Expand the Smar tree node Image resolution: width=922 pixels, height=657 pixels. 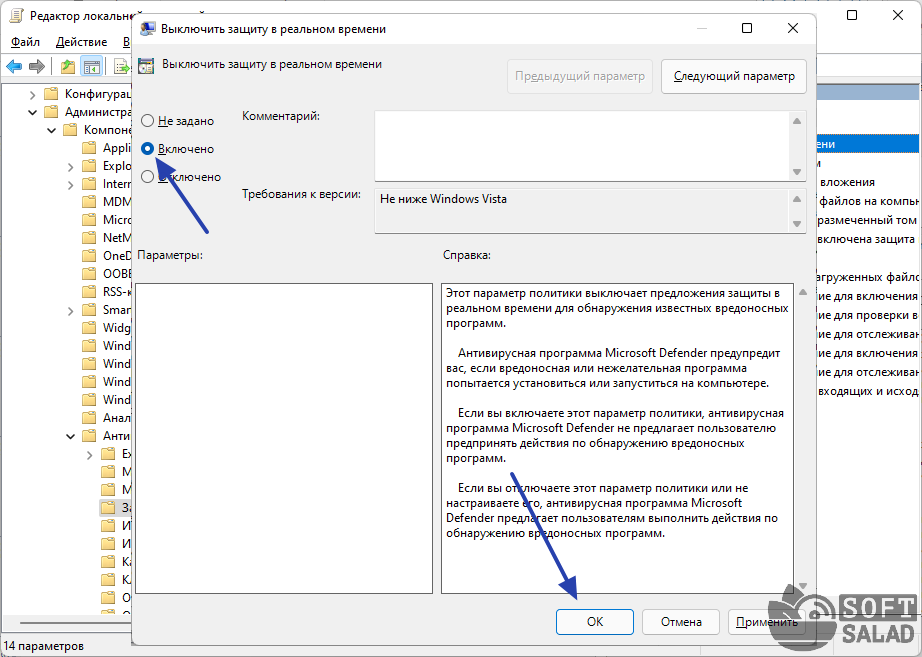click(71, 311)
